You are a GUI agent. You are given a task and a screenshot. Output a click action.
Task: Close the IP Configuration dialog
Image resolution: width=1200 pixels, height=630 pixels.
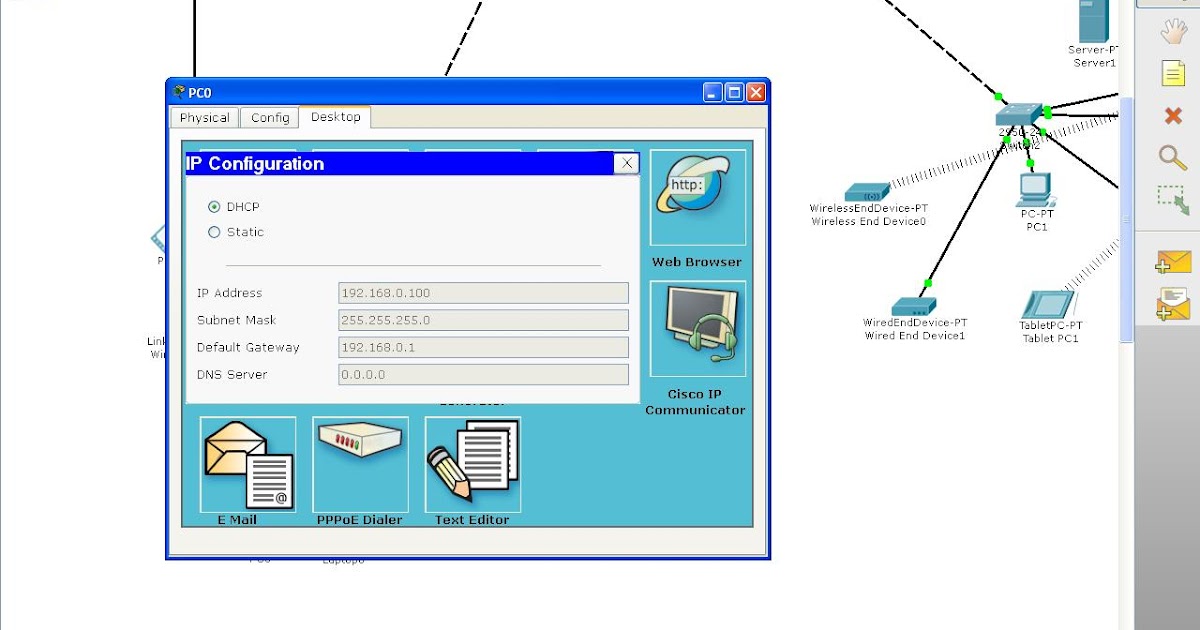[627, 162]
